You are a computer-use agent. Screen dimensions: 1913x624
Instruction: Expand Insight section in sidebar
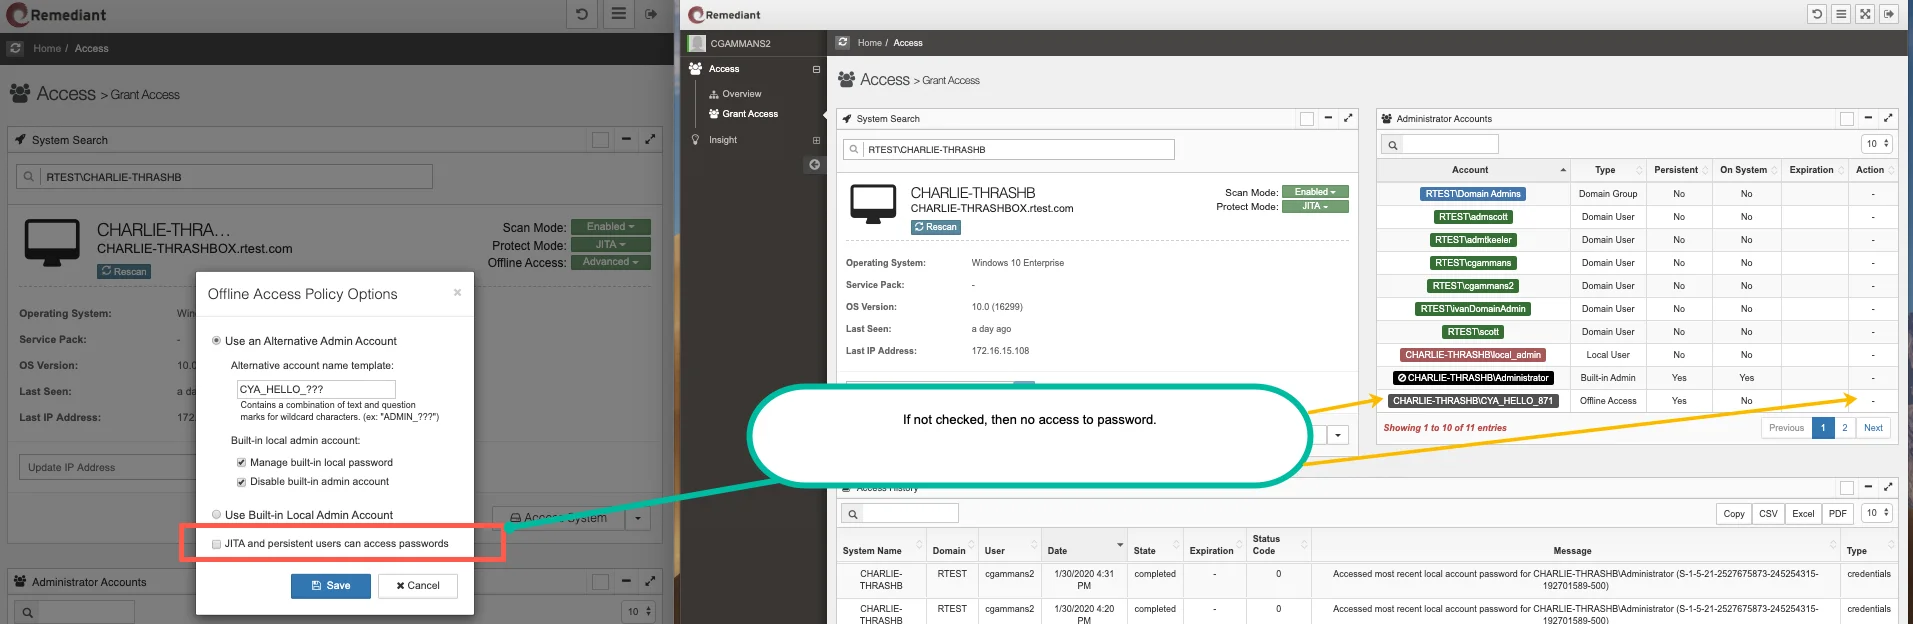pyautogui.click(x=816, y=140)
